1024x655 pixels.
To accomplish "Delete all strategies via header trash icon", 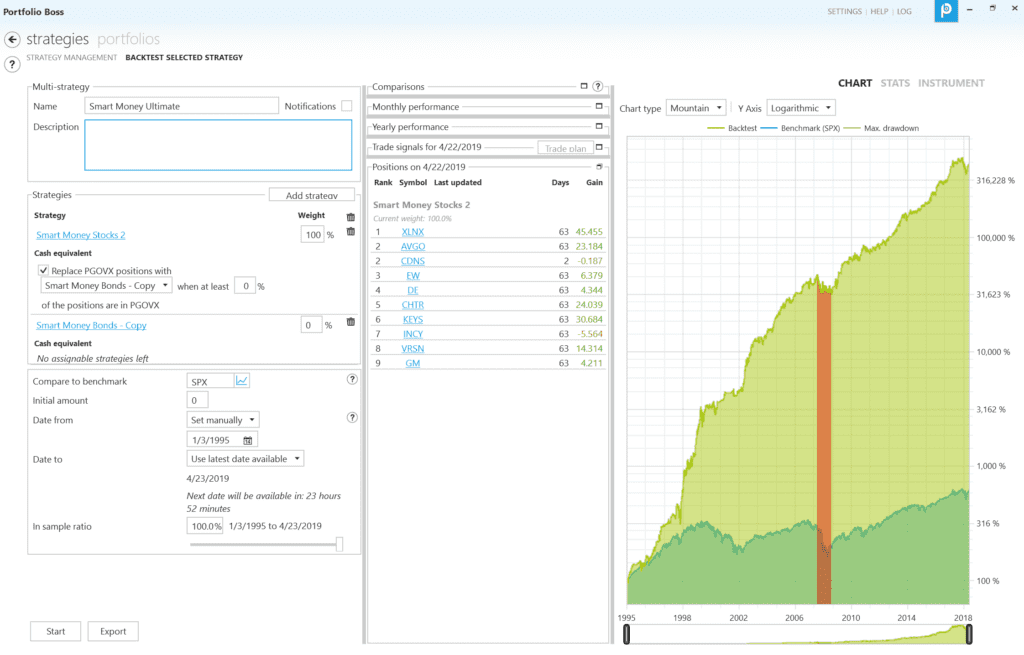I will pyautogui.click(x=351, y=217).
